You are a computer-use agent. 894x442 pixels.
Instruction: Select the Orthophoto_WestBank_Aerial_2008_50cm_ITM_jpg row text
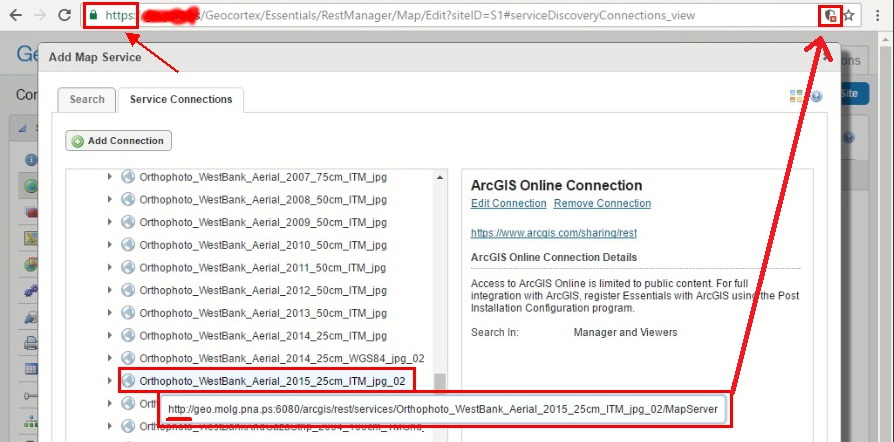click(263, 200)
